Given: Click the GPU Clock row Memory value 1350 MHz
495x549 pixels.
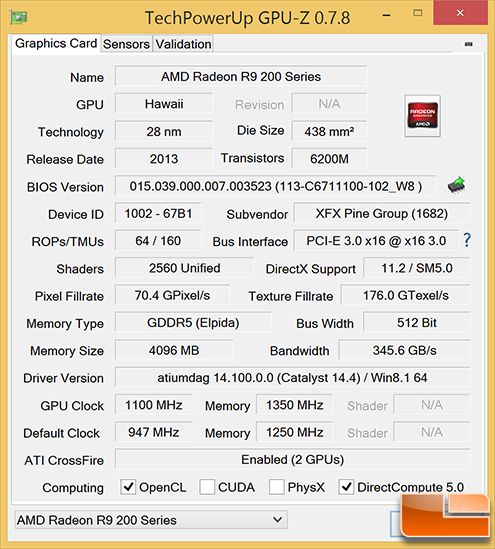Looking at the screenshot, I should 295,405.
